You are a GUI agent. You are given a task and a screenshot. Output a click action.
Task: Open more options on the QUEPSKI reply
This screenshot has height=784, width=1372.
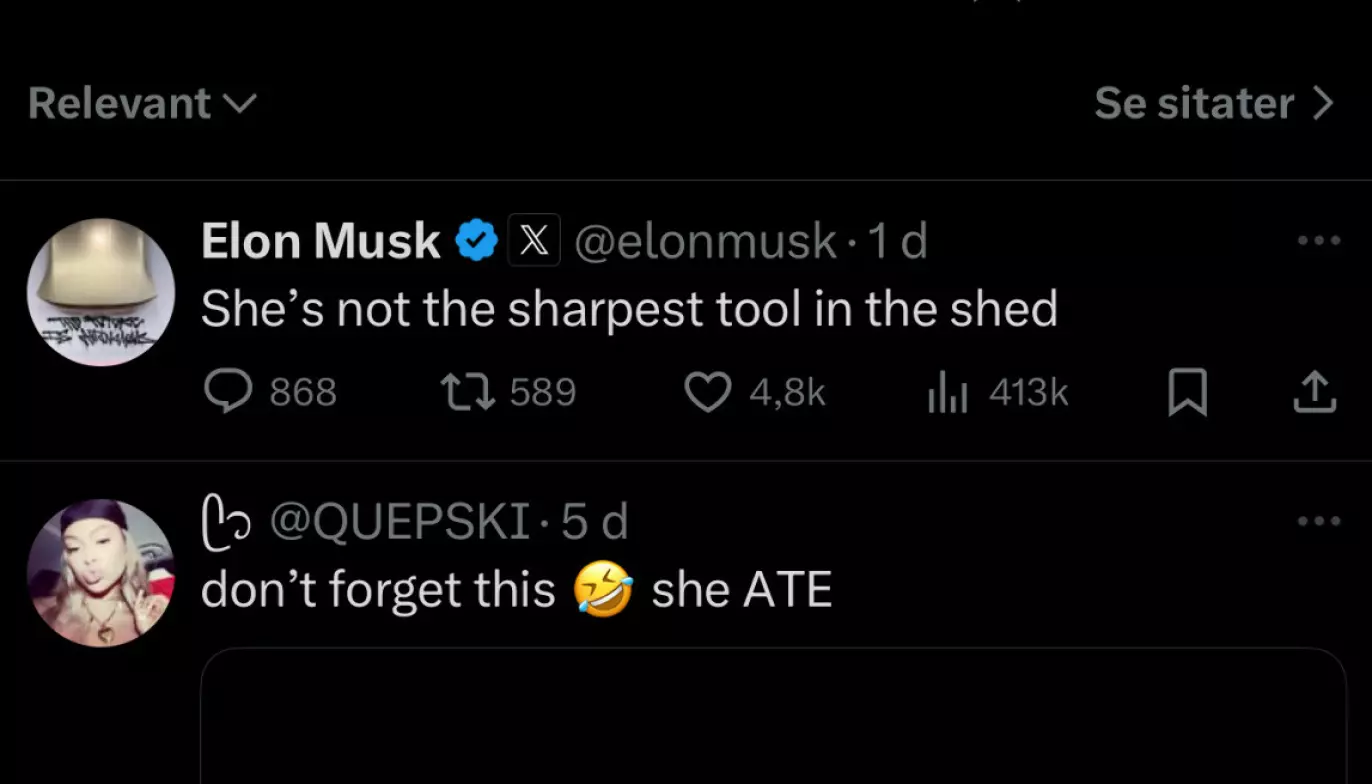click(x=1318, y=521)
